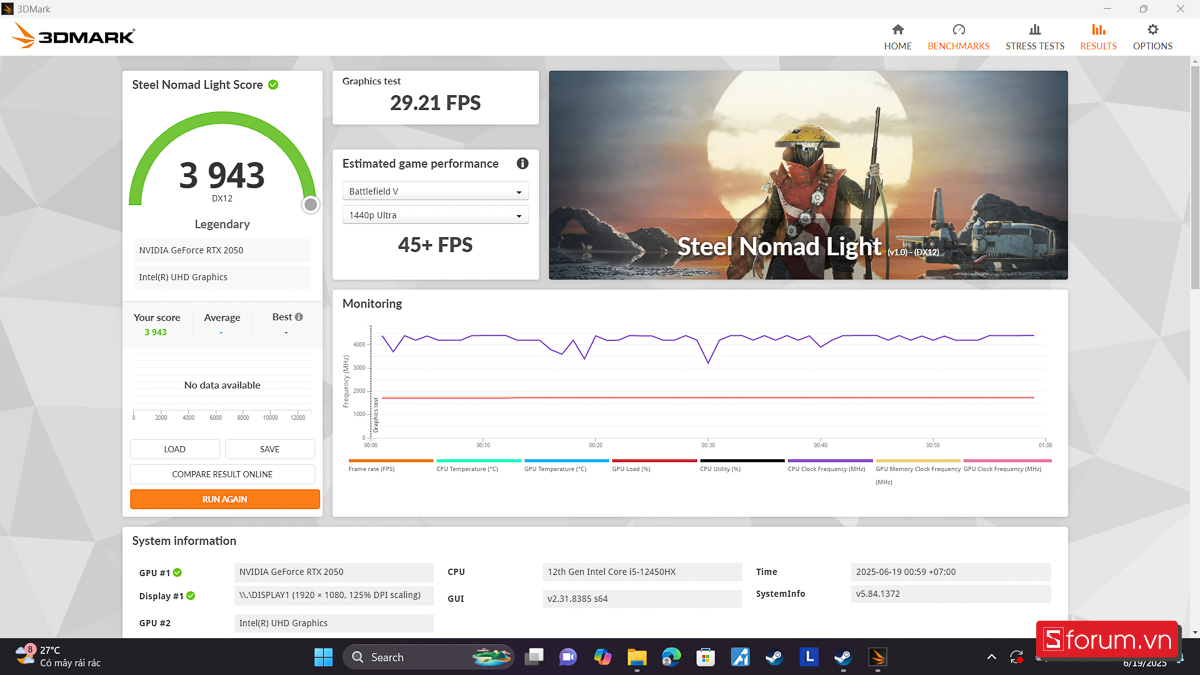Screen dimensions: 1200x675
Task: Toggle the CPU Temperature legend swatch
Action: pos(478,461)
